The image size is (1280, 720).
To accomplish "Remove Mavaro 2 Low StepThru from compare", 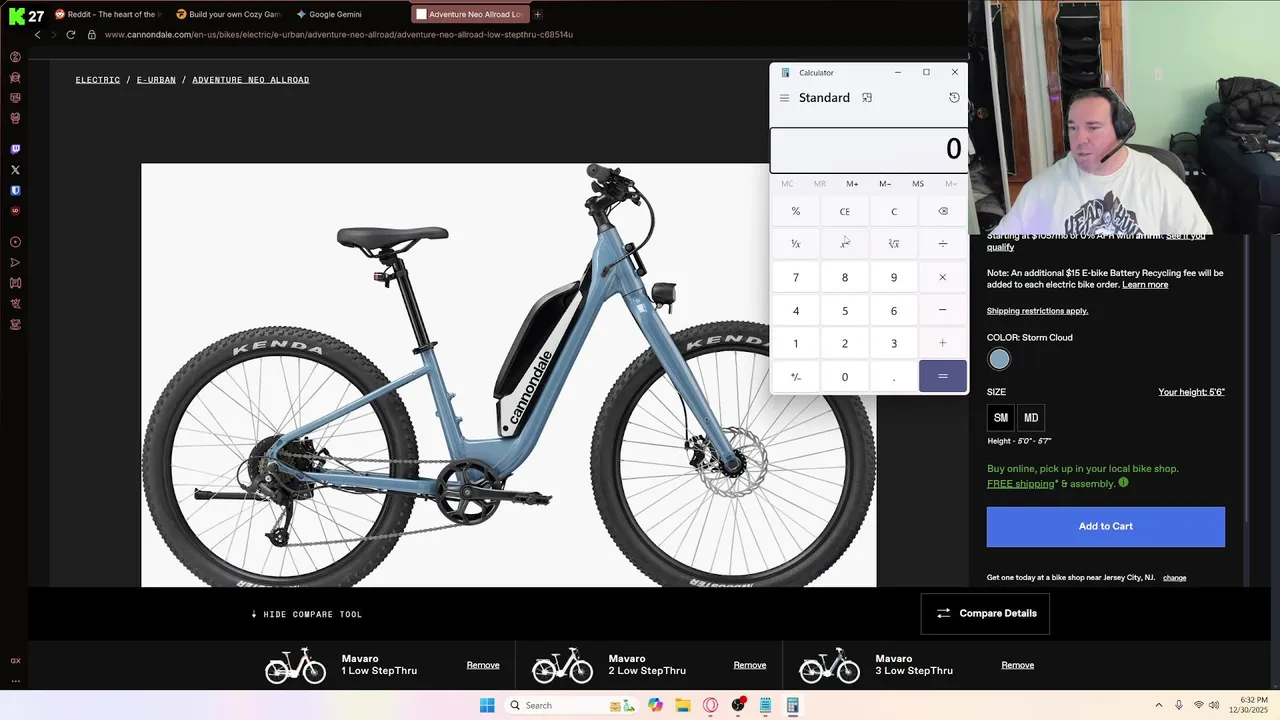I will pos(750,665).
